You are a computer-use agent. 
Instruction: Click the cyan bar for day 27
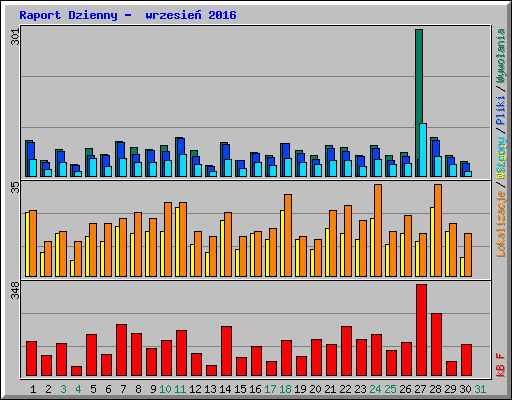[423, 150]
